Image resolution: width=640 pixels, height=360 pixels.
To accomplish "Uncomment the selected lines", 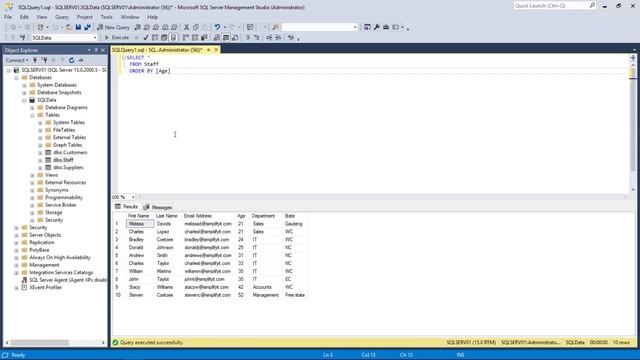I will pos(257,38).
